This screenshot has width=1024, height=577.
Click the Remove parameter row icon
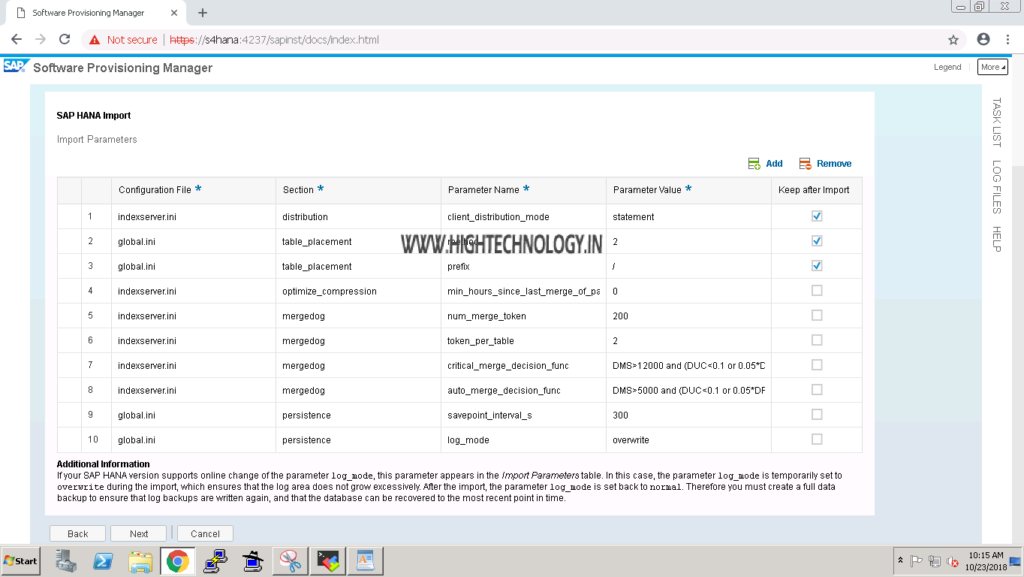805,164
